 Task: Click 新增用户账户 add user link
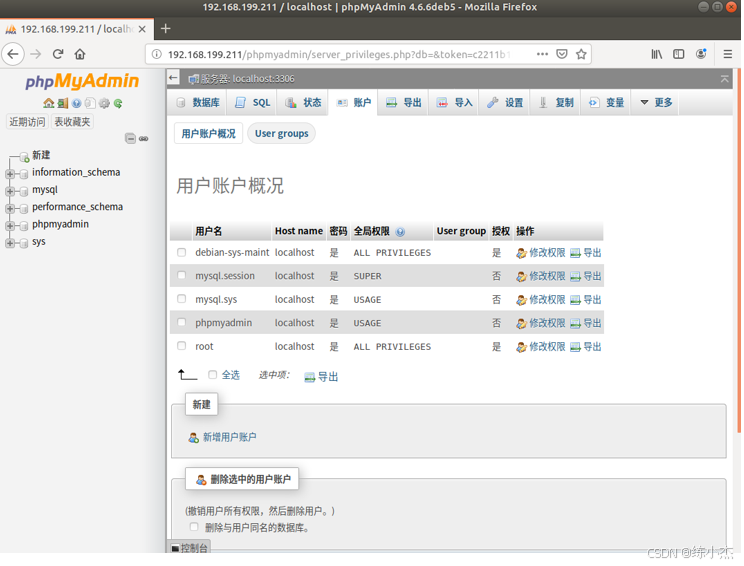[x=229, y=437]
